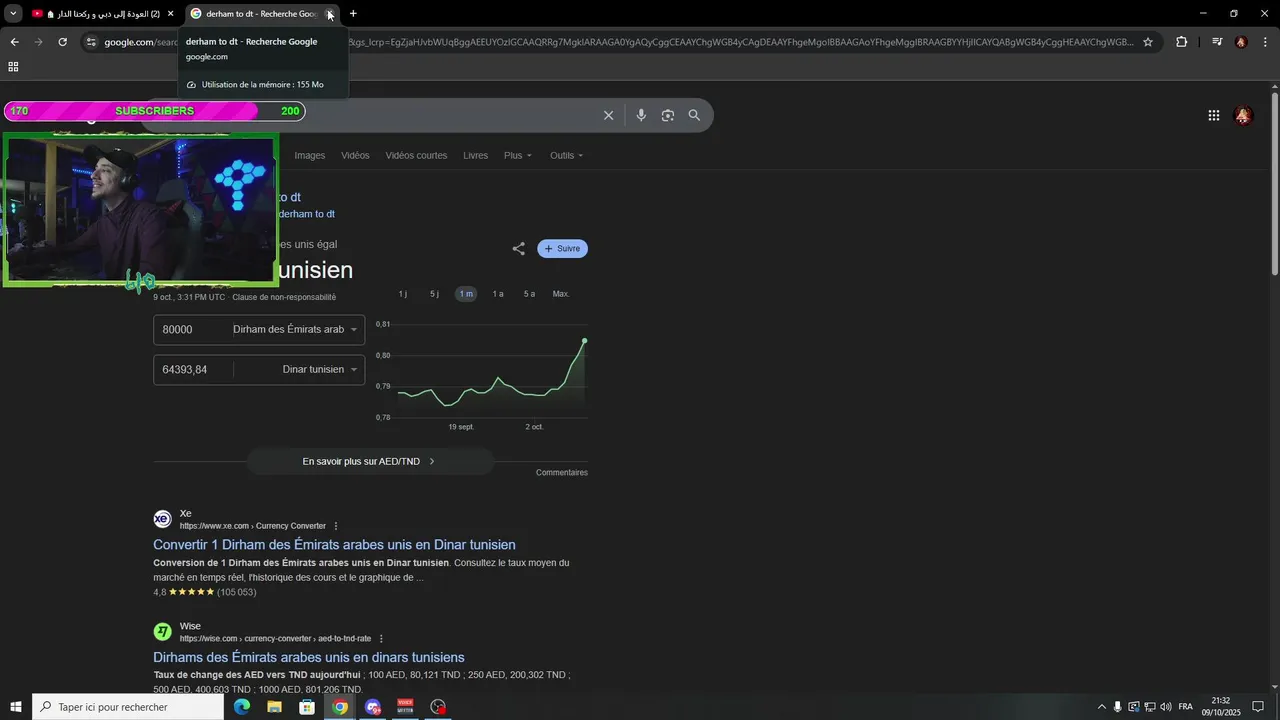Reload the current page

click(62, 42)
